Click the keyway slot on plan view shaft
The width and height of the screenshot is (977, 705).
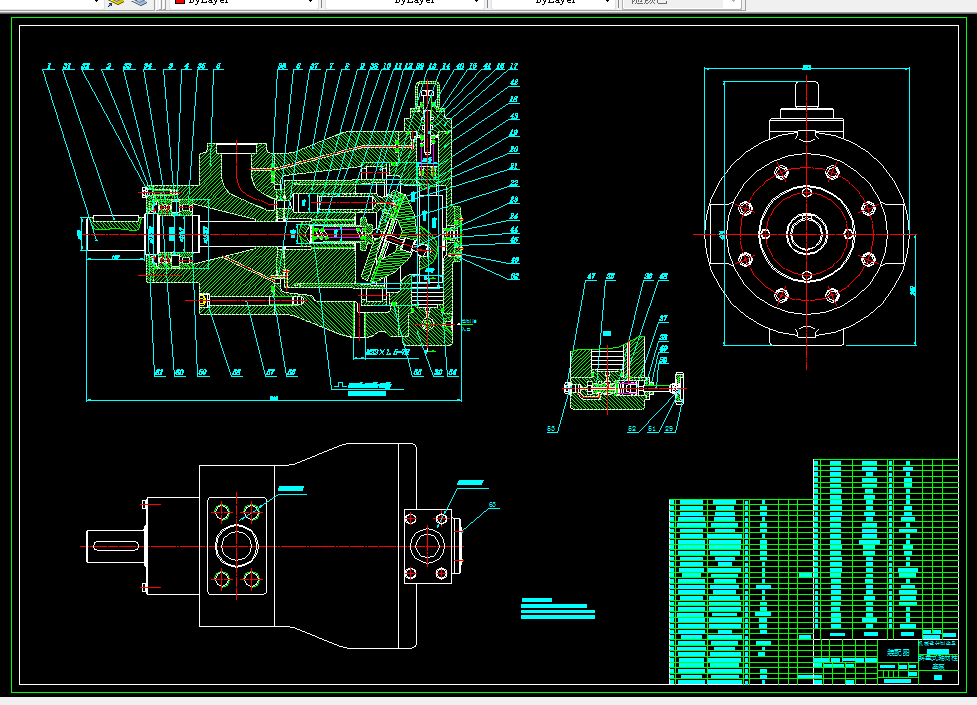pyautogui.click(x=116, y=546)
